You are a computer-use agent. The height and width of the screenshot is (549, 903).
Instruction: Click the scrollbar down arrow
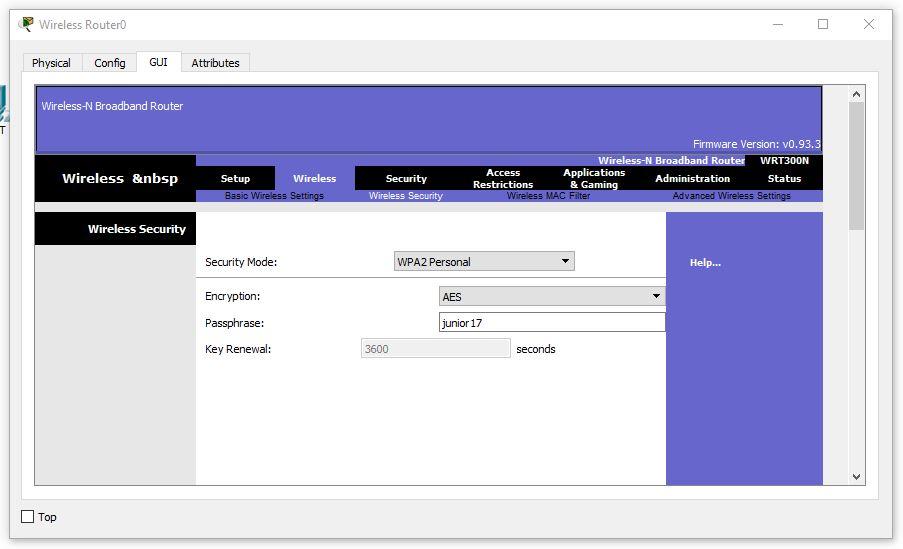pos(856,476)
